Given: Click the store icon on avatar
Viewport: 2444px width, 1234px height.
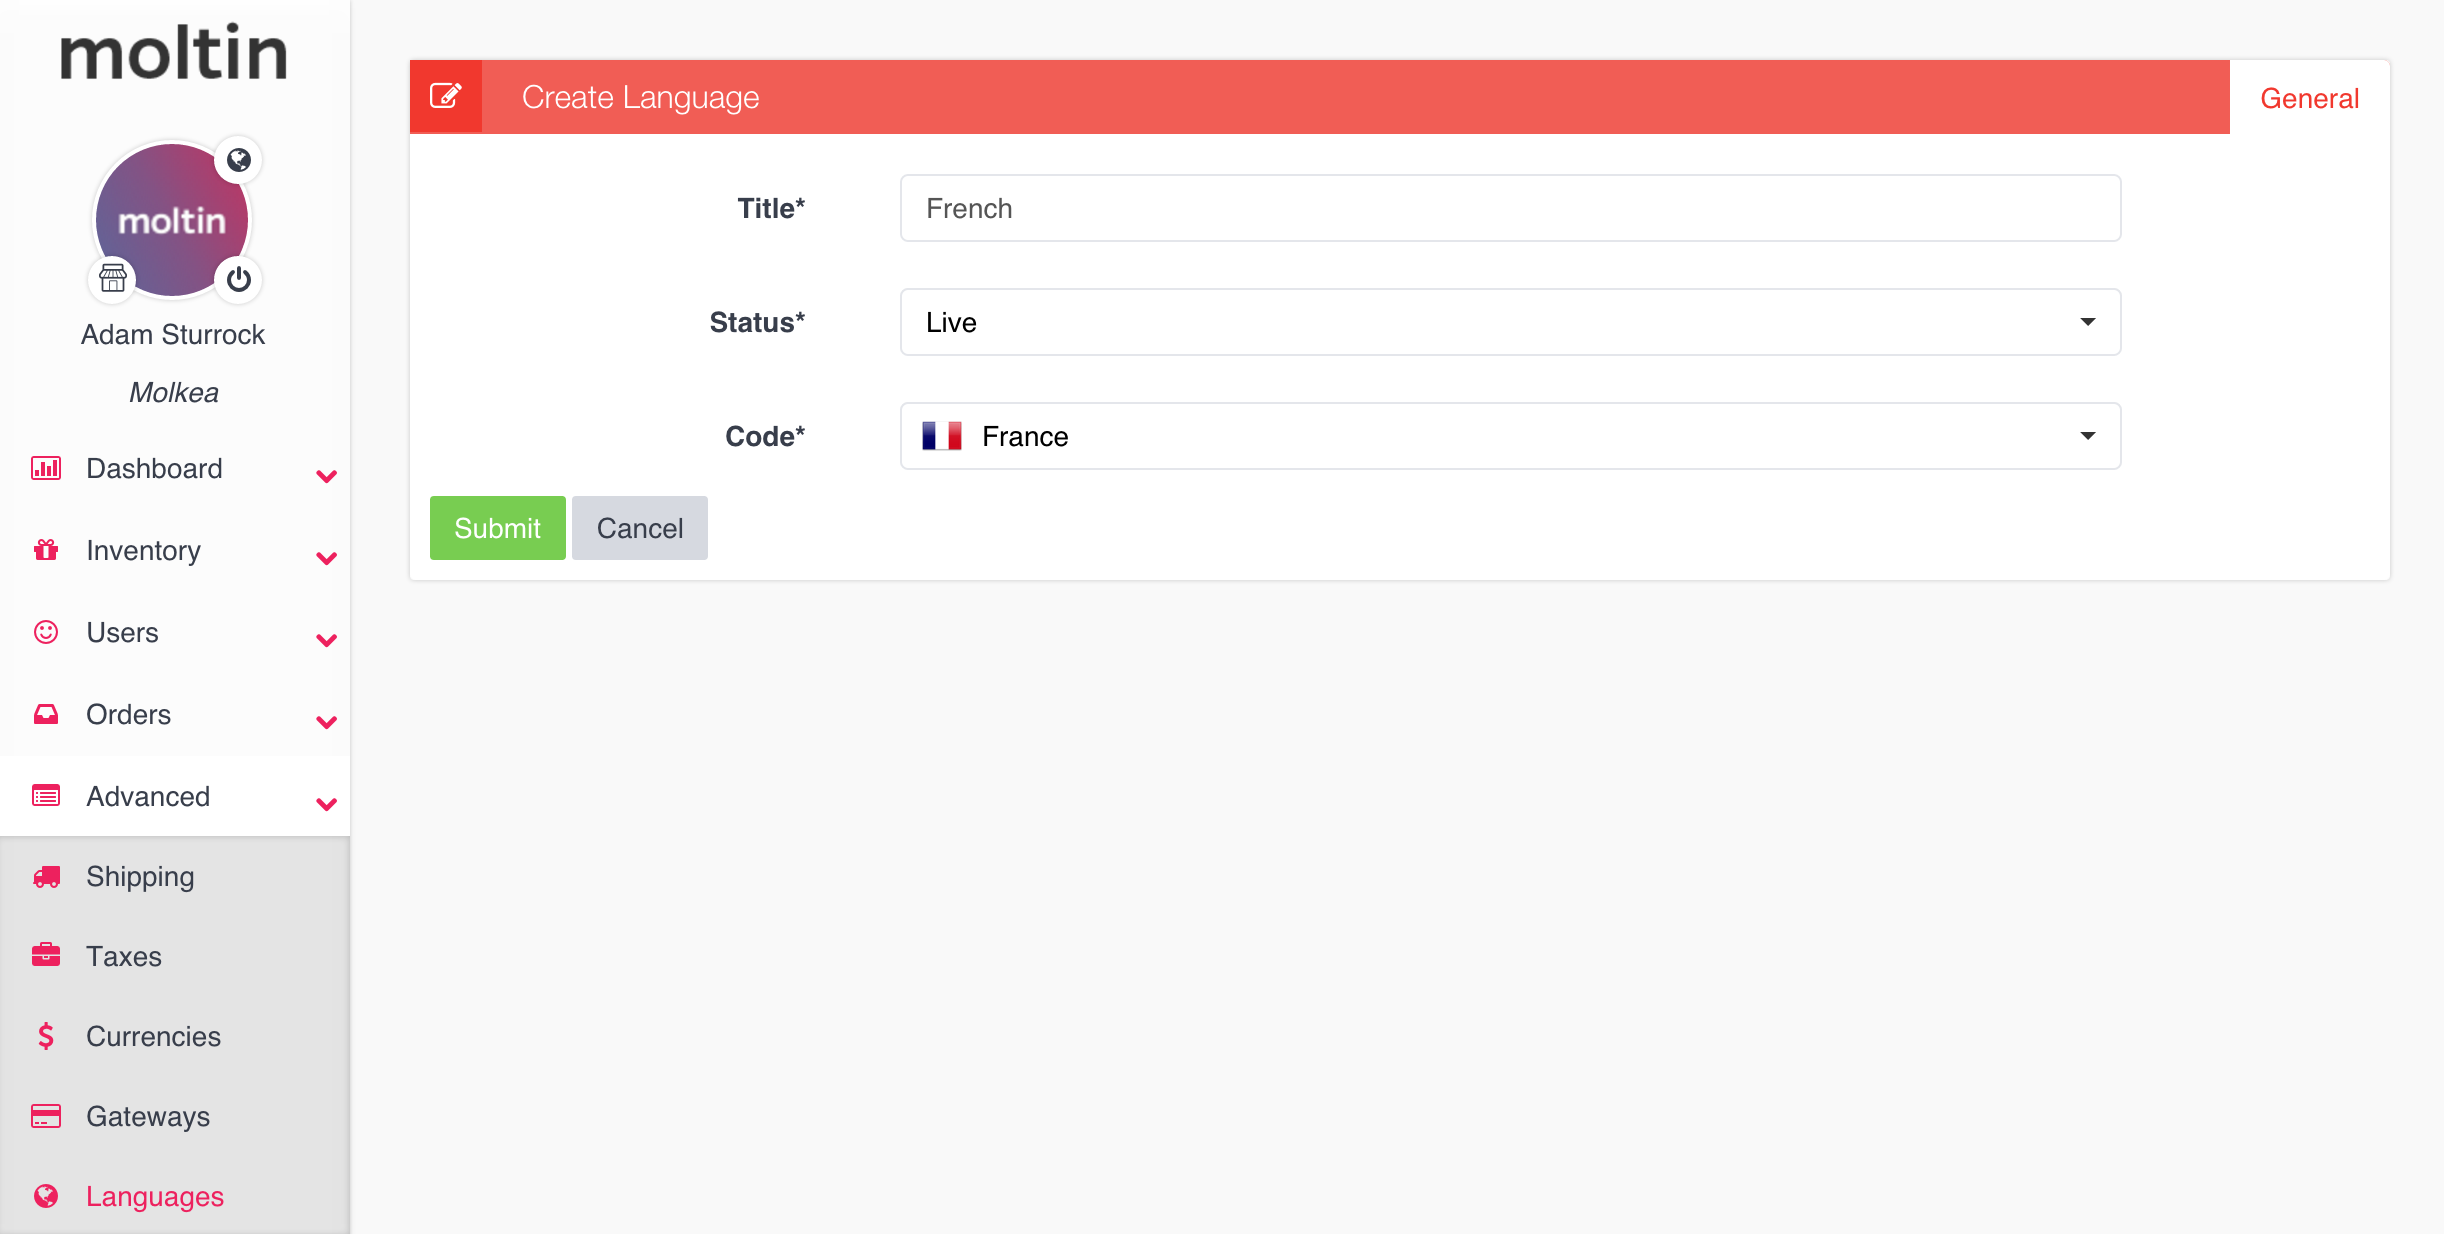Looking at the screenshot, I should 113,278.
